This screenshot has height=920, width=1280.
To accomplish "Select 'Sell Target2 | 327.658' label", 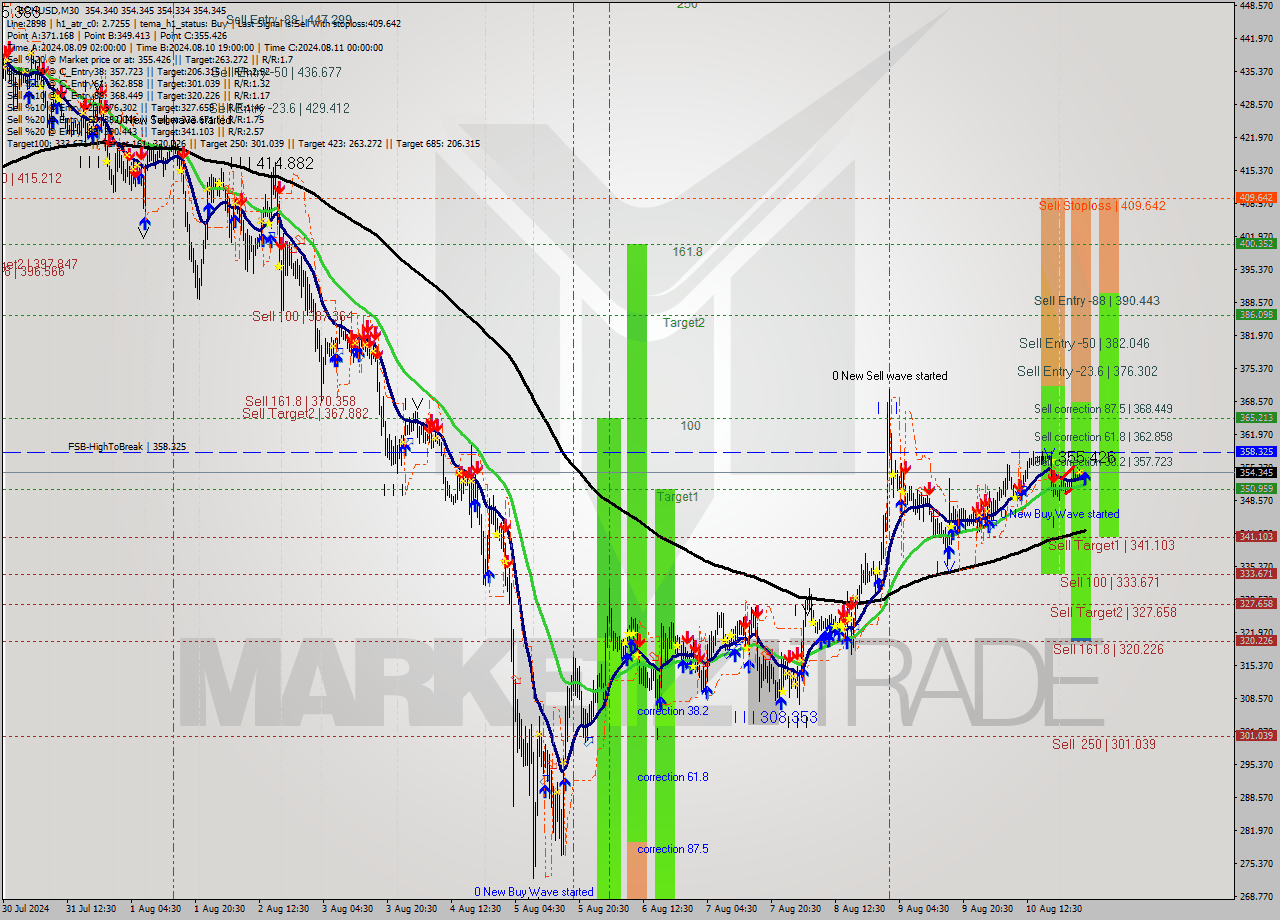I will (x=1113, y=613).
